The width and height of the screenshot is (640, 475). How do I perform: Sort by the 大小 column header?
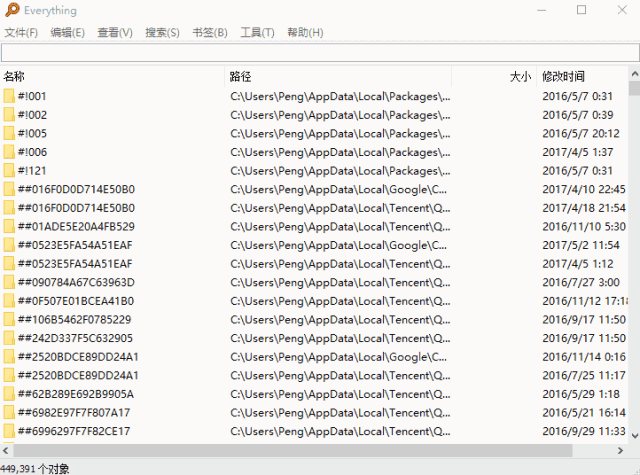(494, 76)
